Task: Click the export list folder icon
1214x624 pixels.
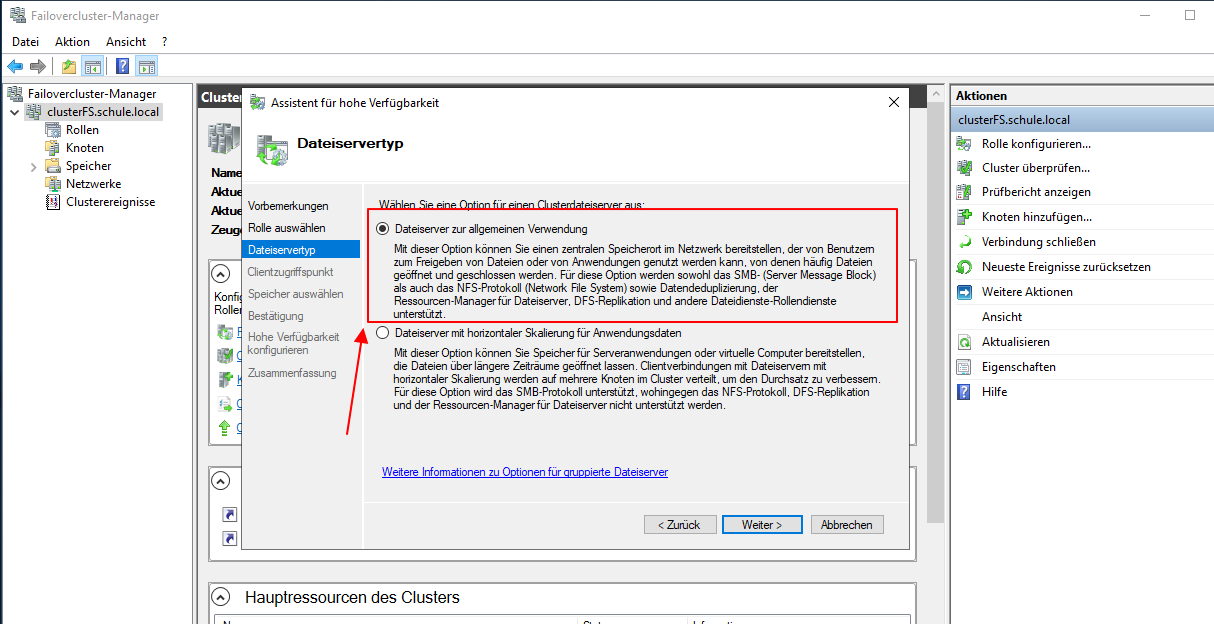Action: [67, 66]
